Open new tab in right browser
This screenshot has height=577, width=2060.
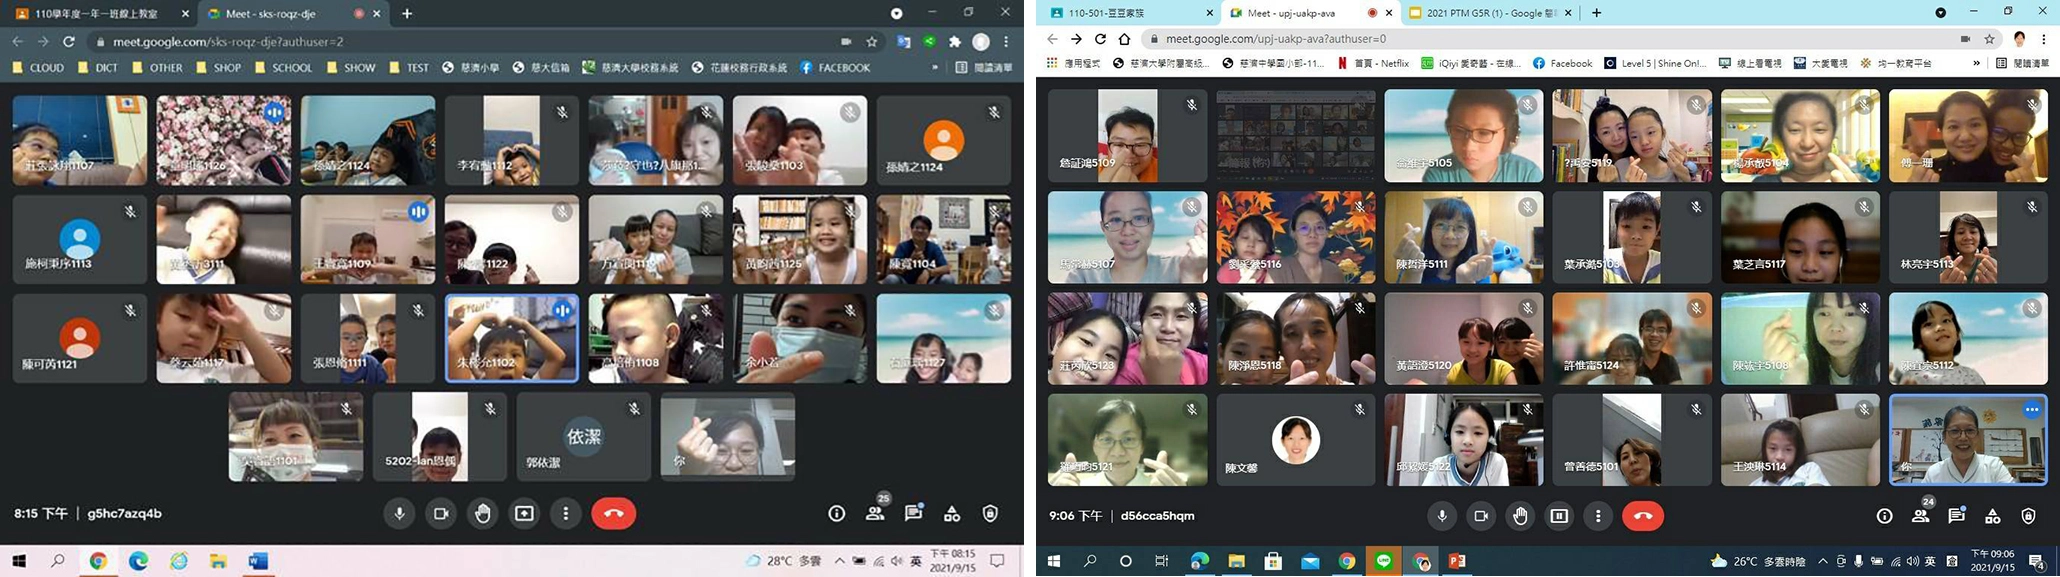click(1596, 13)
